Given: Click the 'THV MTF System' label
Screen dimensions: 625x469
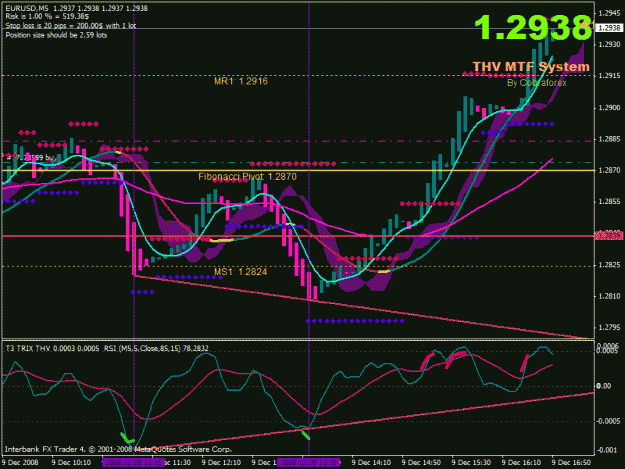Looking at the screenshot, I should (x=531, y=67).
